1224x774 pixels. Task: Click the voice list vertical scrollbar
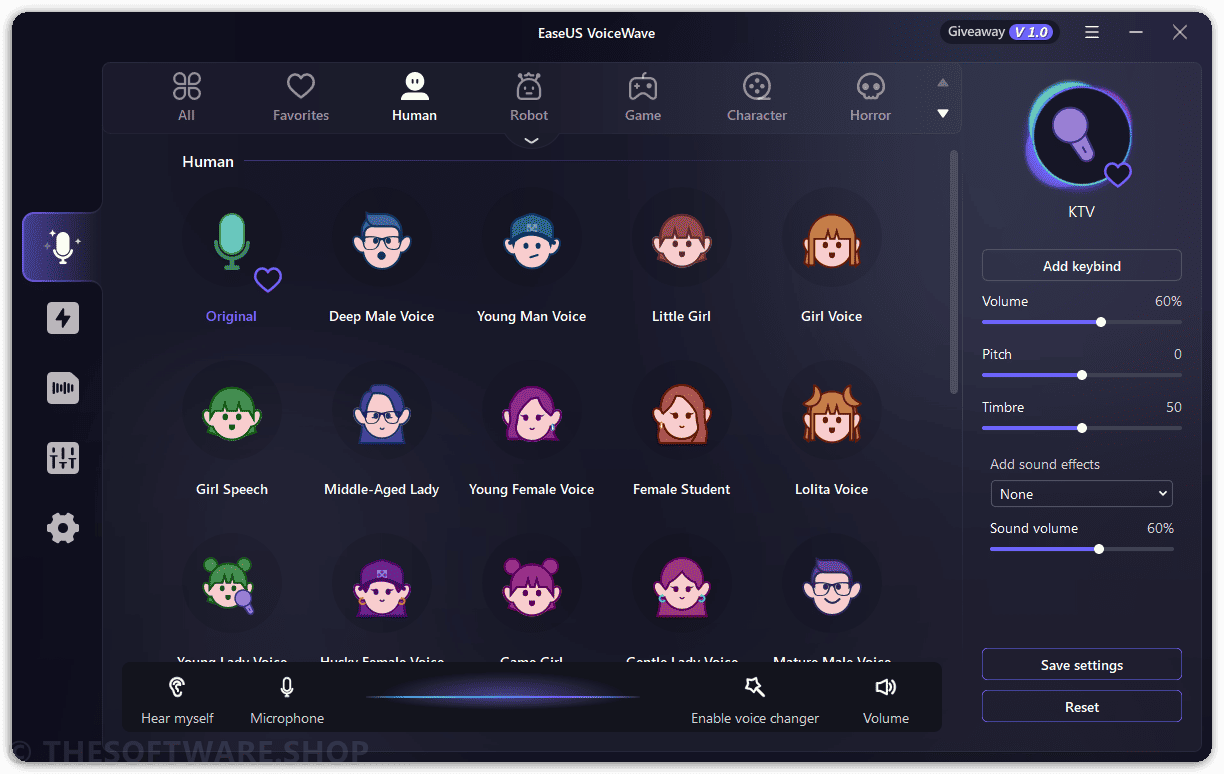pos(954,271)
